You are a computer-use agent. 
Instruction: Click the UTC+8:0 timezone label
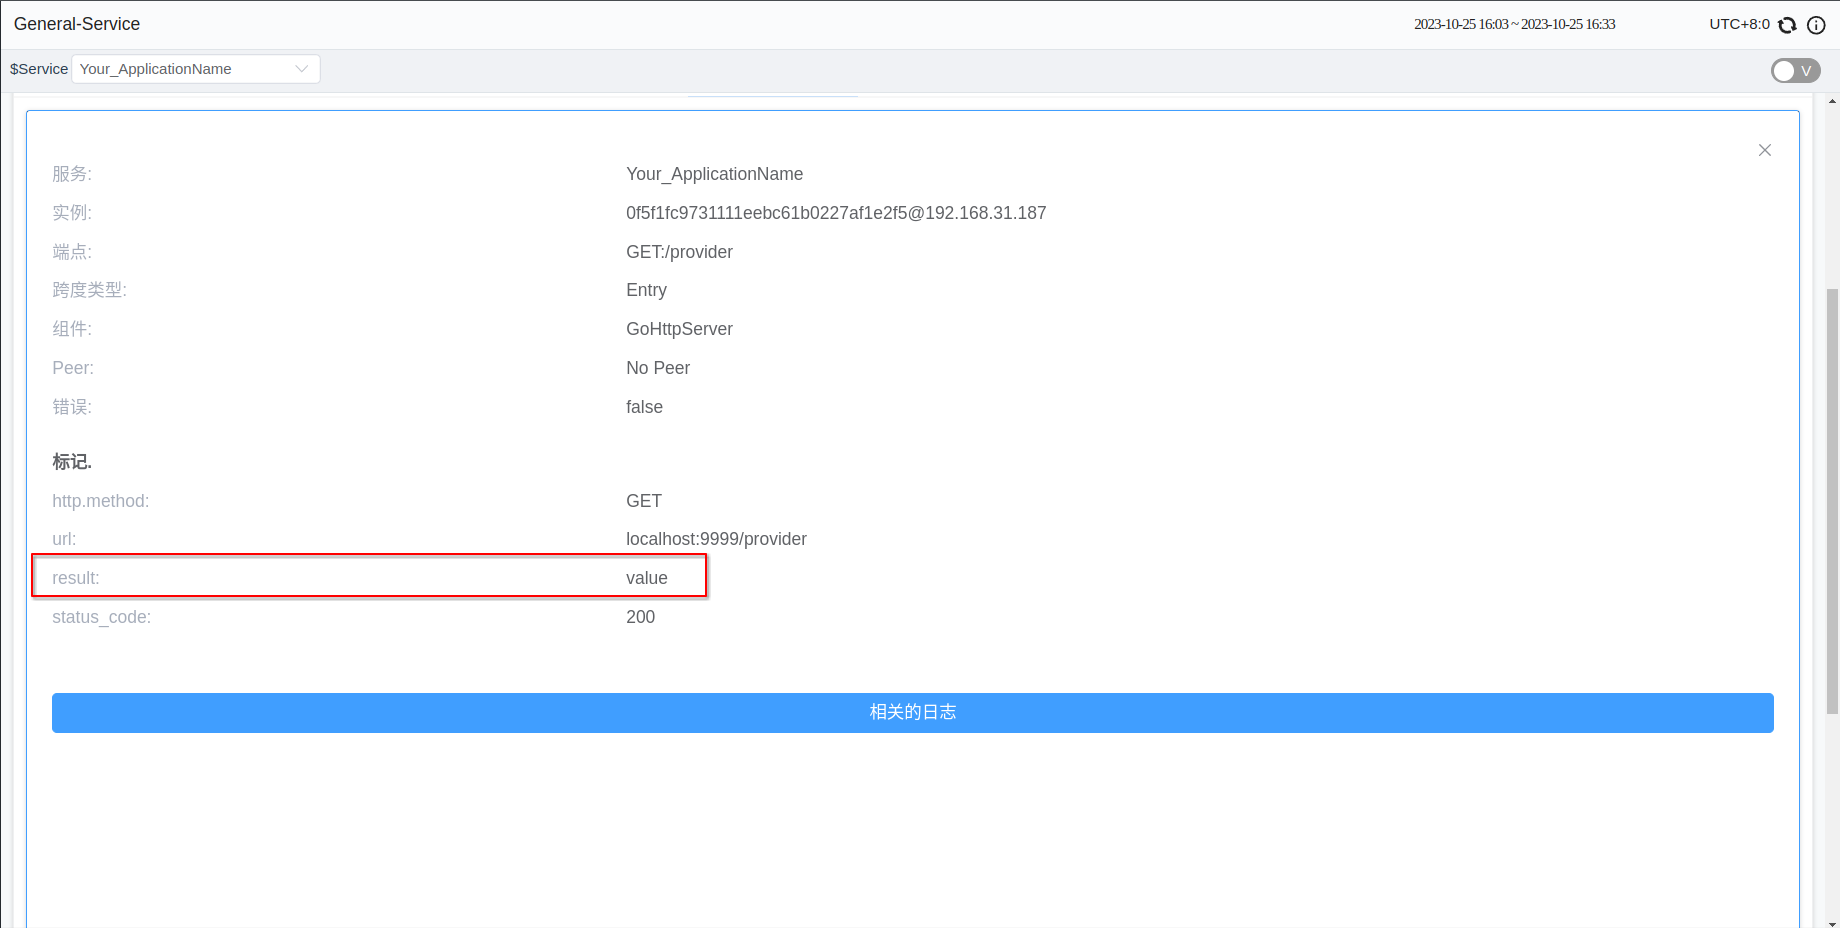[x=1738, y=24]
